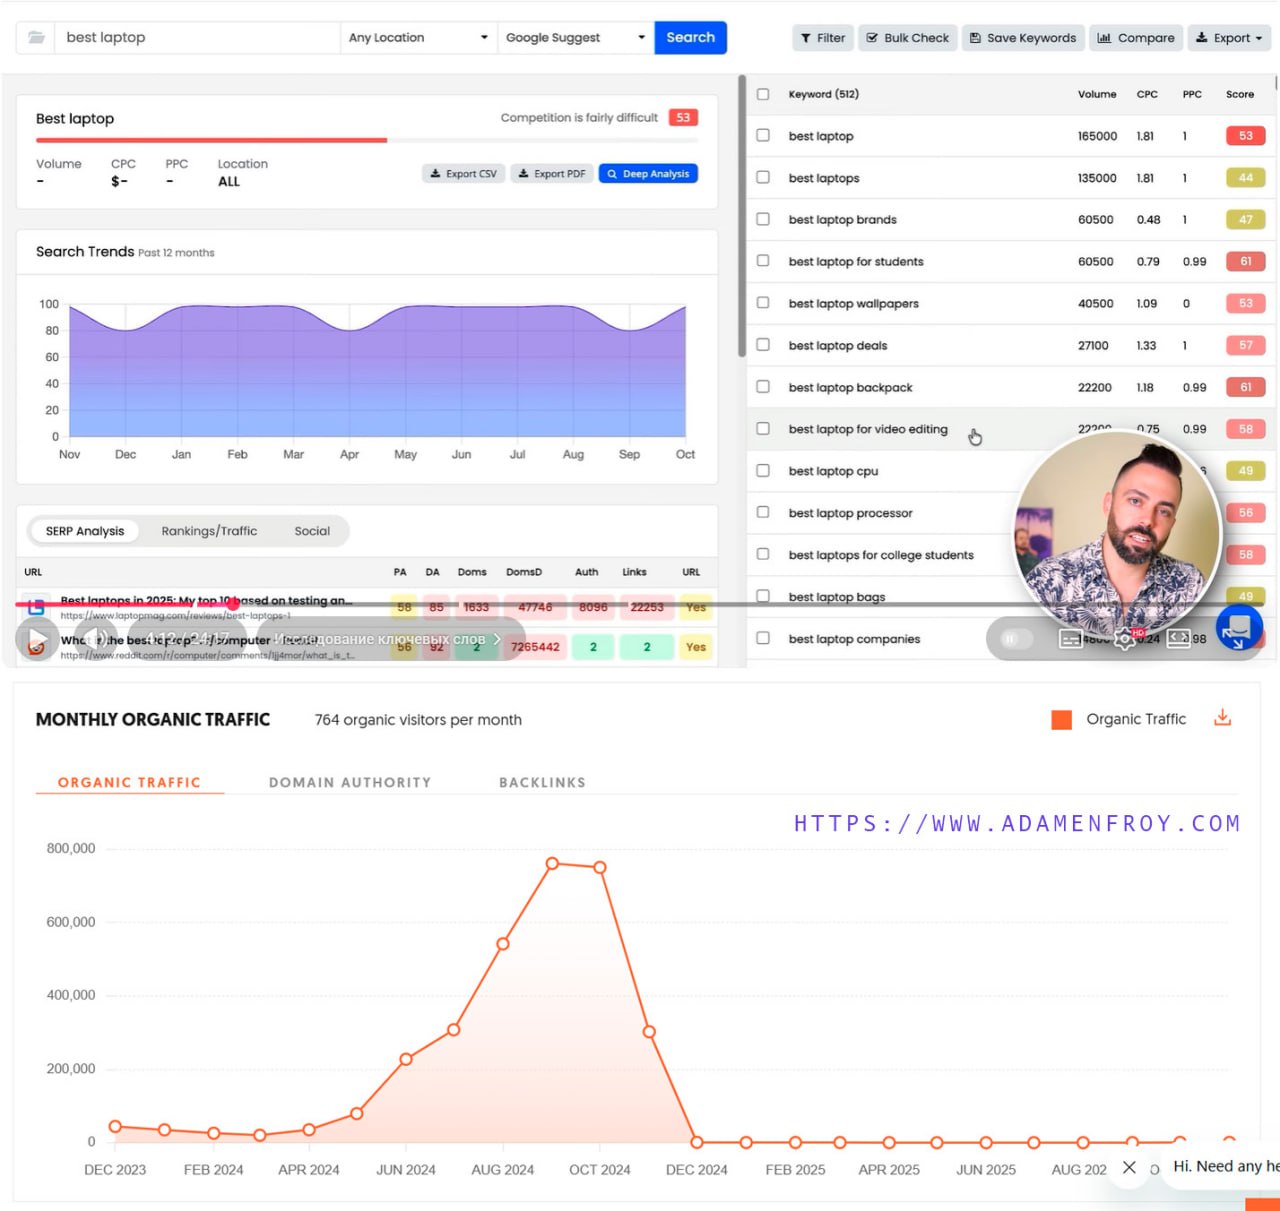
Task: Open video settings gear icon
Action: [1125, 639]
